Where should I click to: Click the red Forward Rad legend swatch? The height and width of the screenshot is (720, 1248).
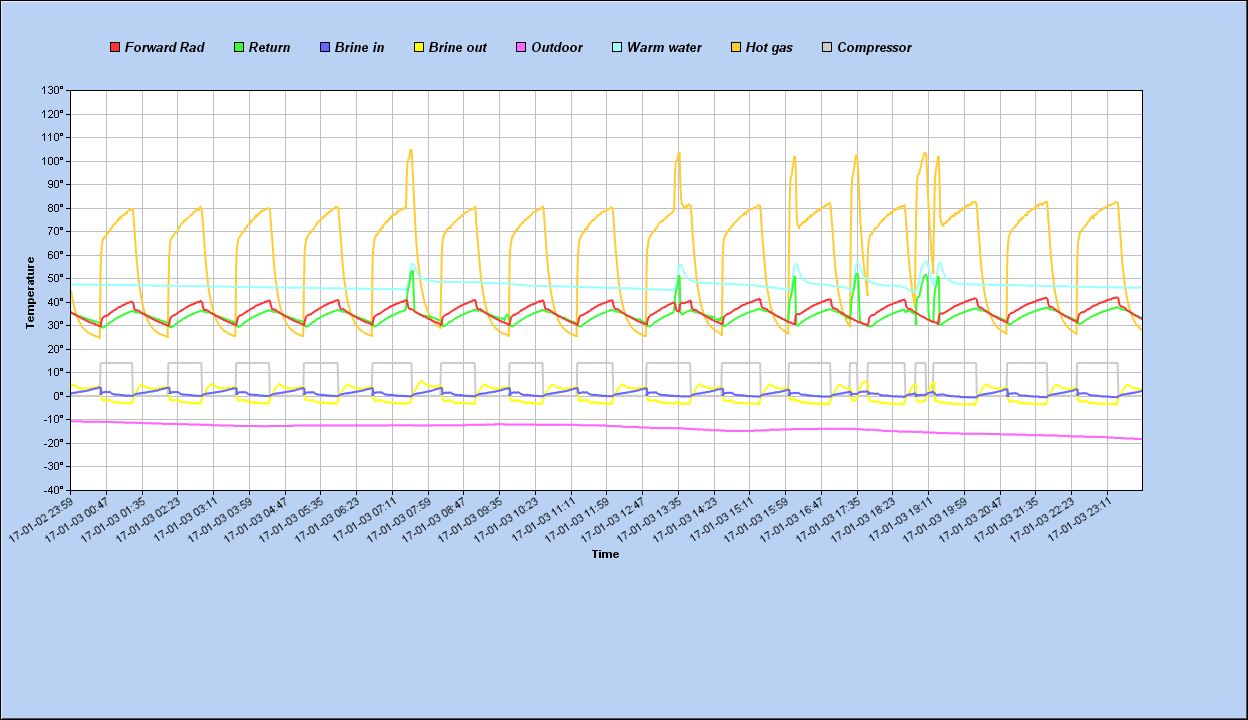115,48
